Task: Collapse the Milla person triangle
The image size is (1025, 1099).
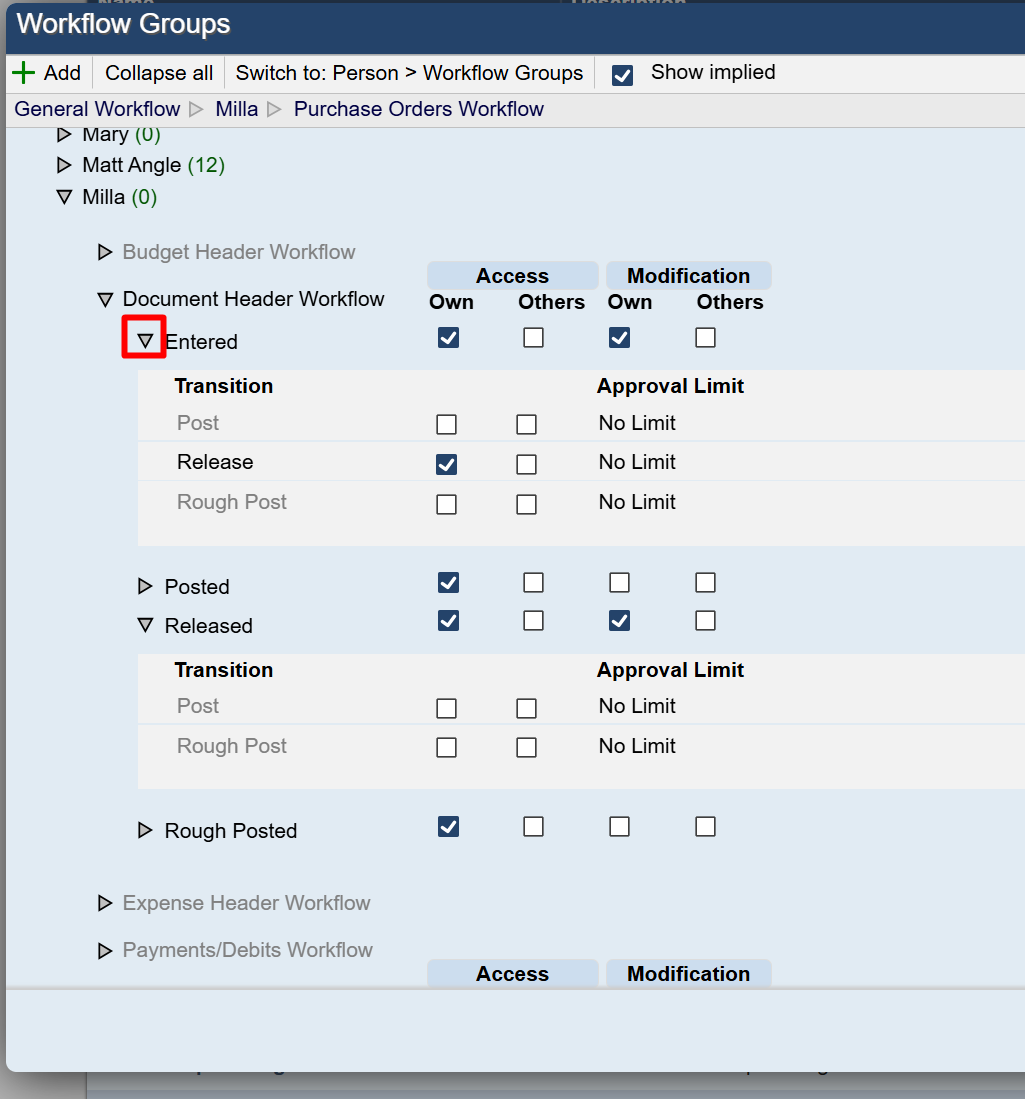Action: tap(65, 197)
